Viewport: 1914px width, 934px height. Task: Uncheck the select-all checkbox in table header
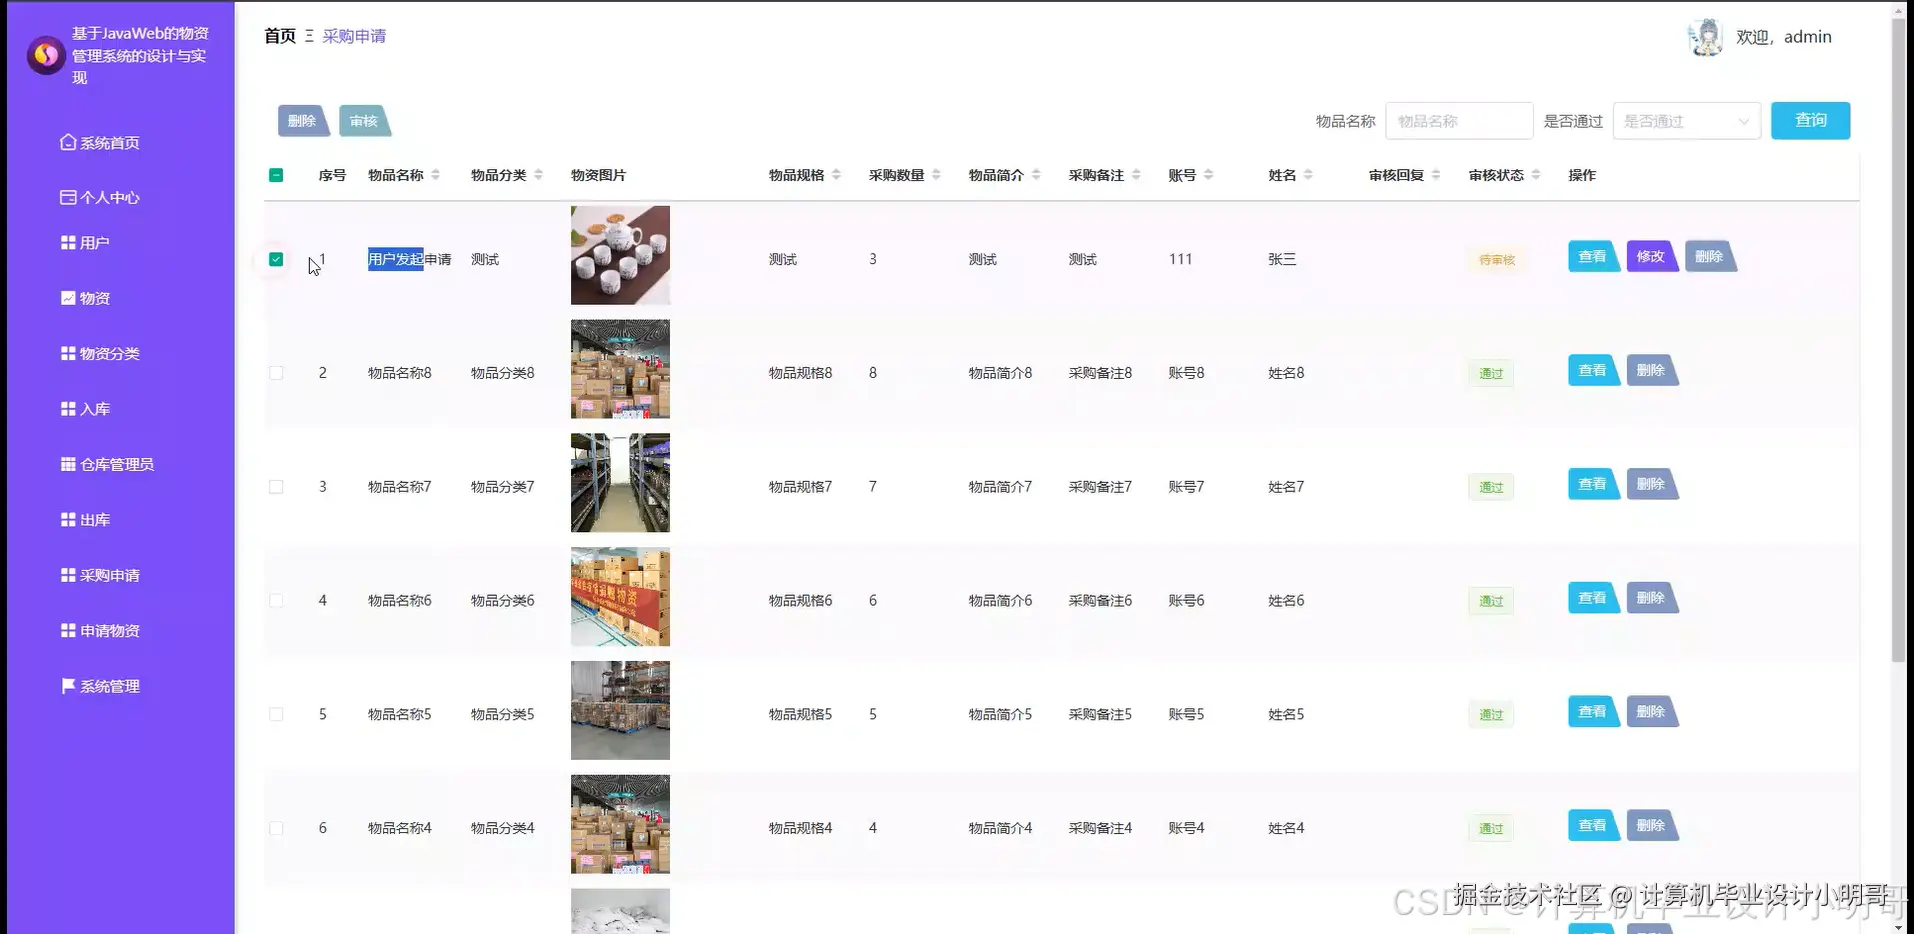tap(276, 174)
